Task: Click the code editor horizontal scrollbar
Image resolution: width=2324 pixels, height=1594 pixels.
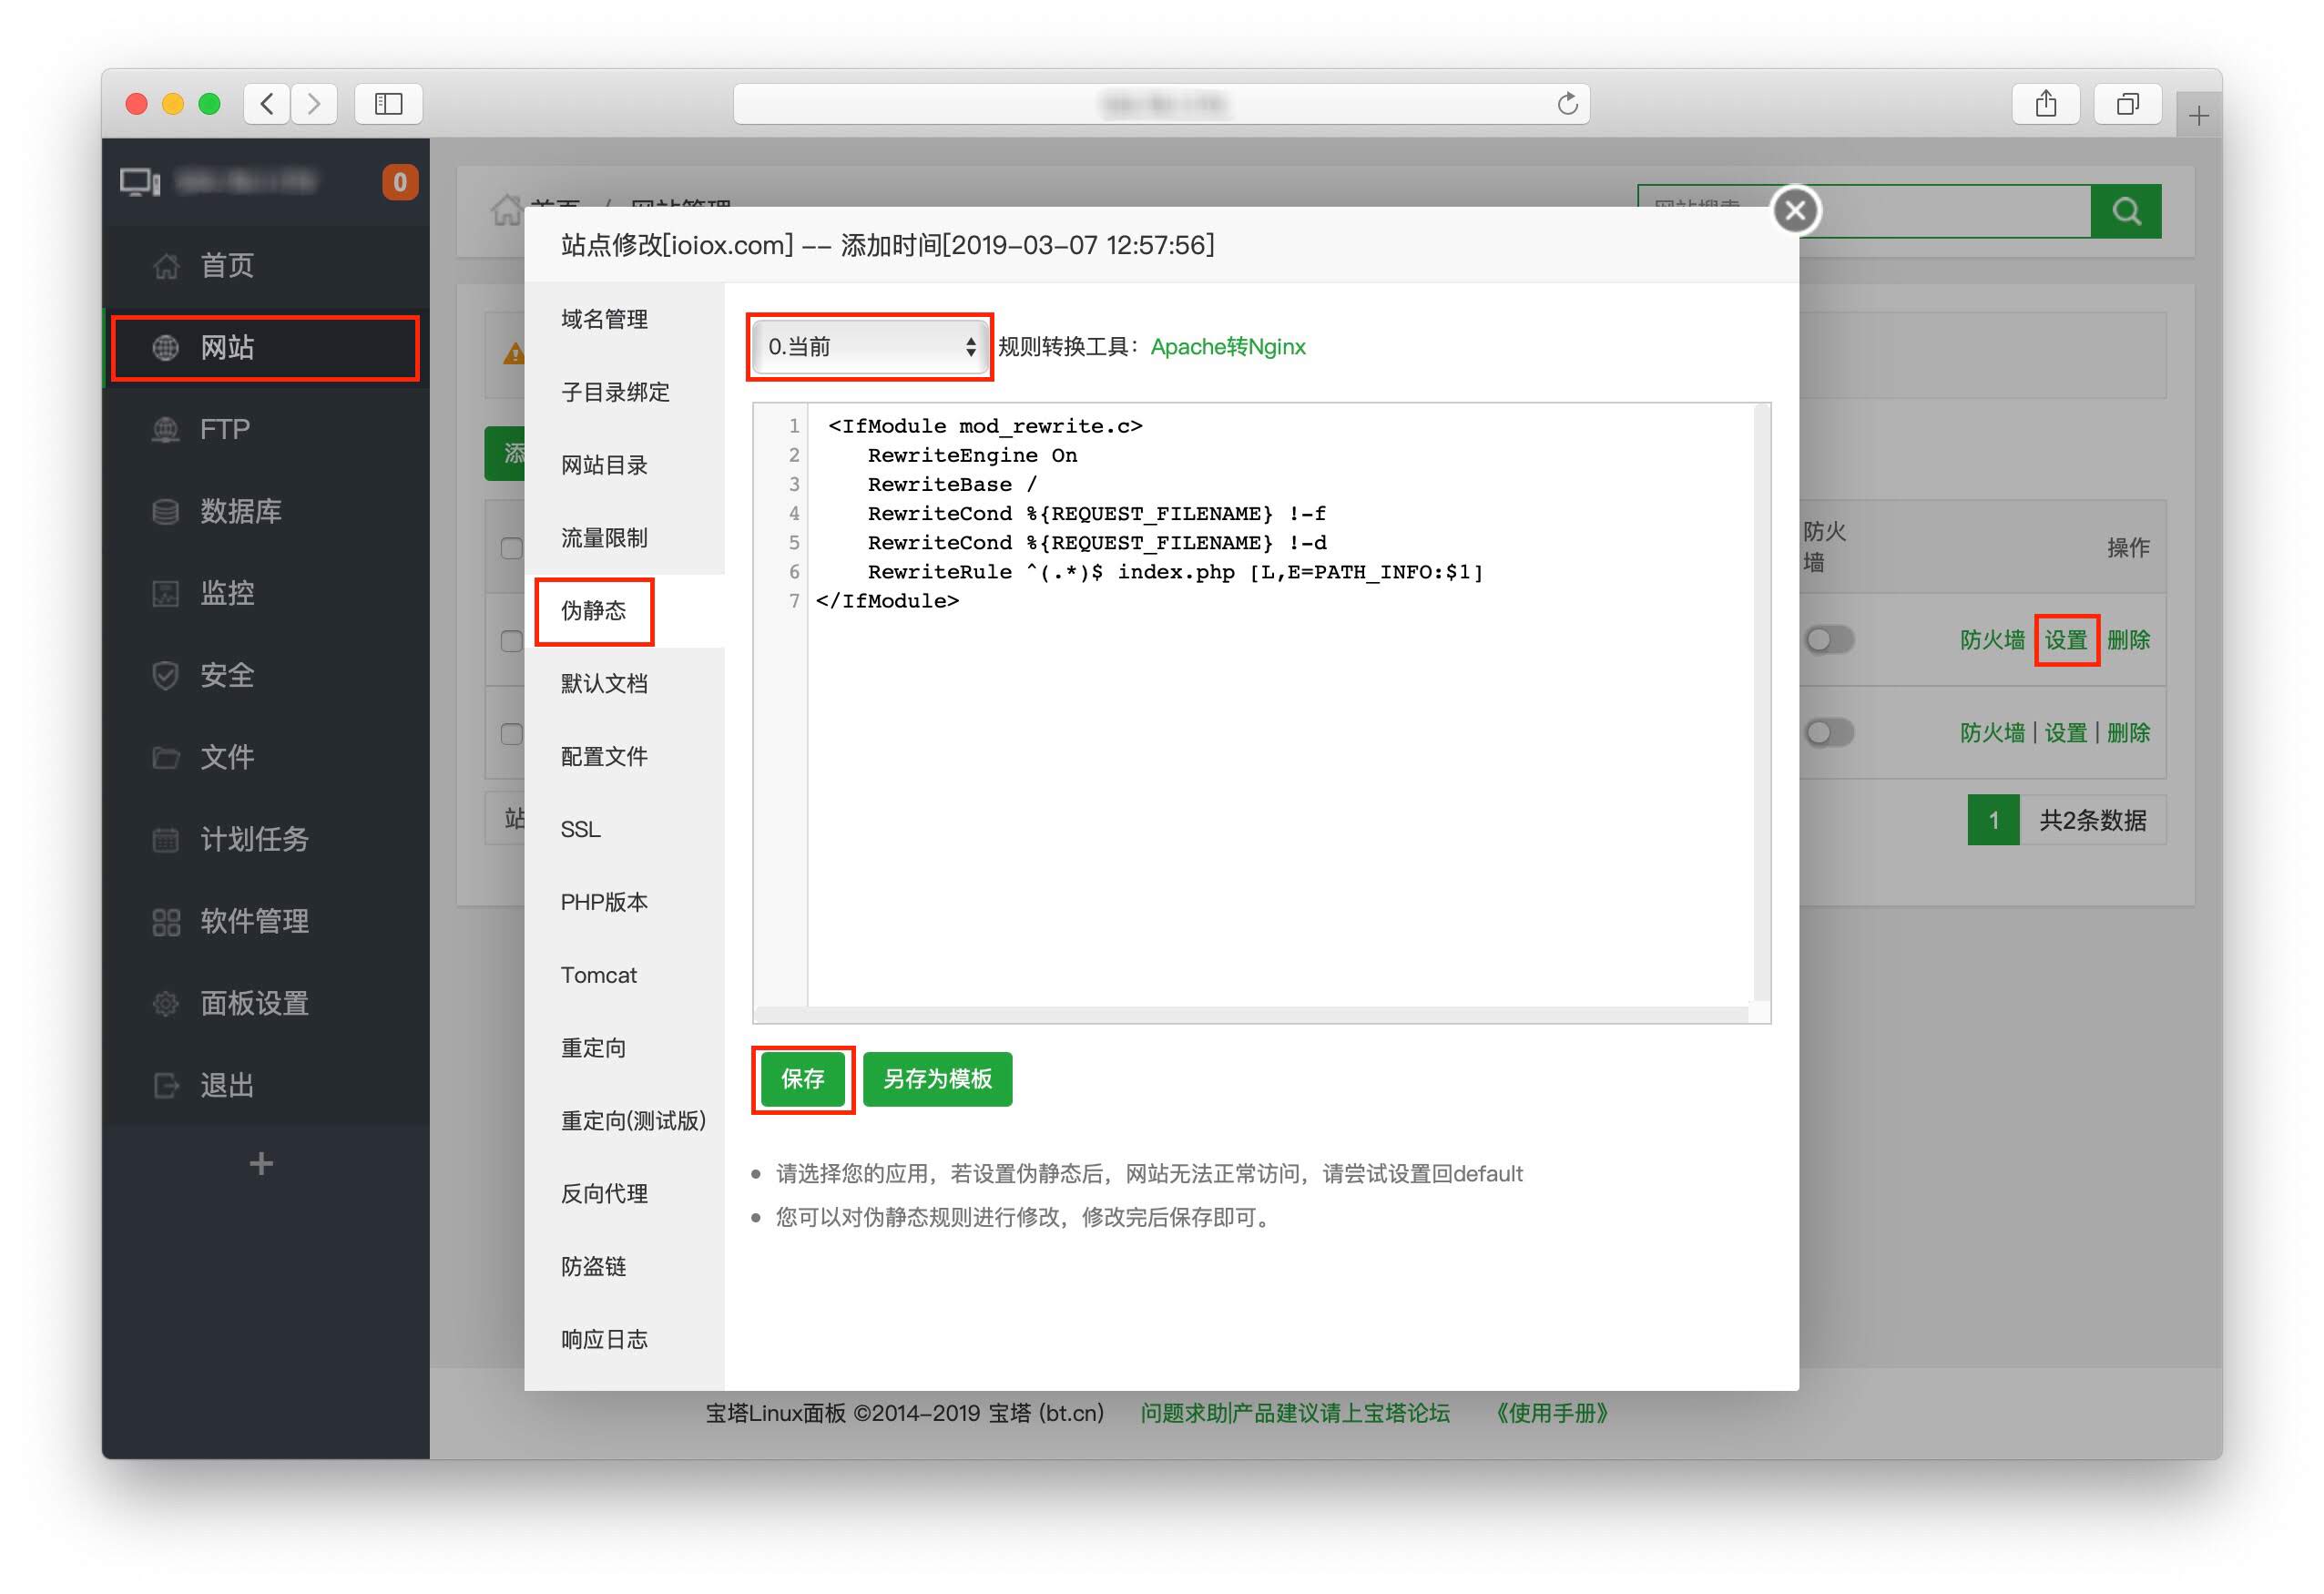Action: click(1252, 1015)
